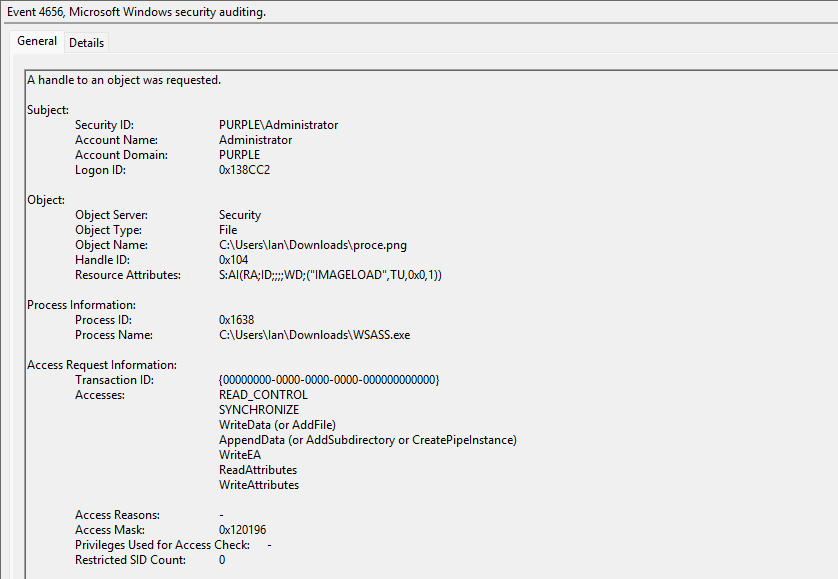This screenshot has height=579, width=838.
Task: Click the event title 'Event 4656' header
Action: pos(139,12)
